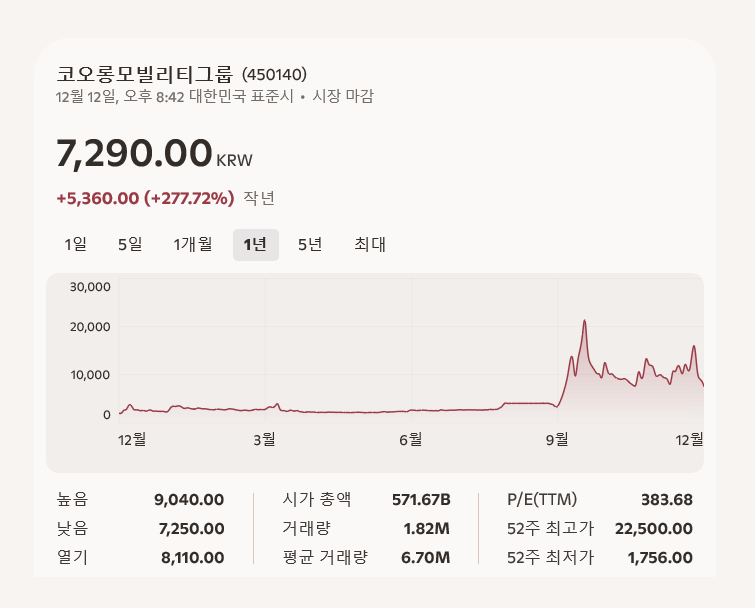Click the 0 y-axis label
The width and height of the screenshot is (755, 608).
tap(107, 415)
